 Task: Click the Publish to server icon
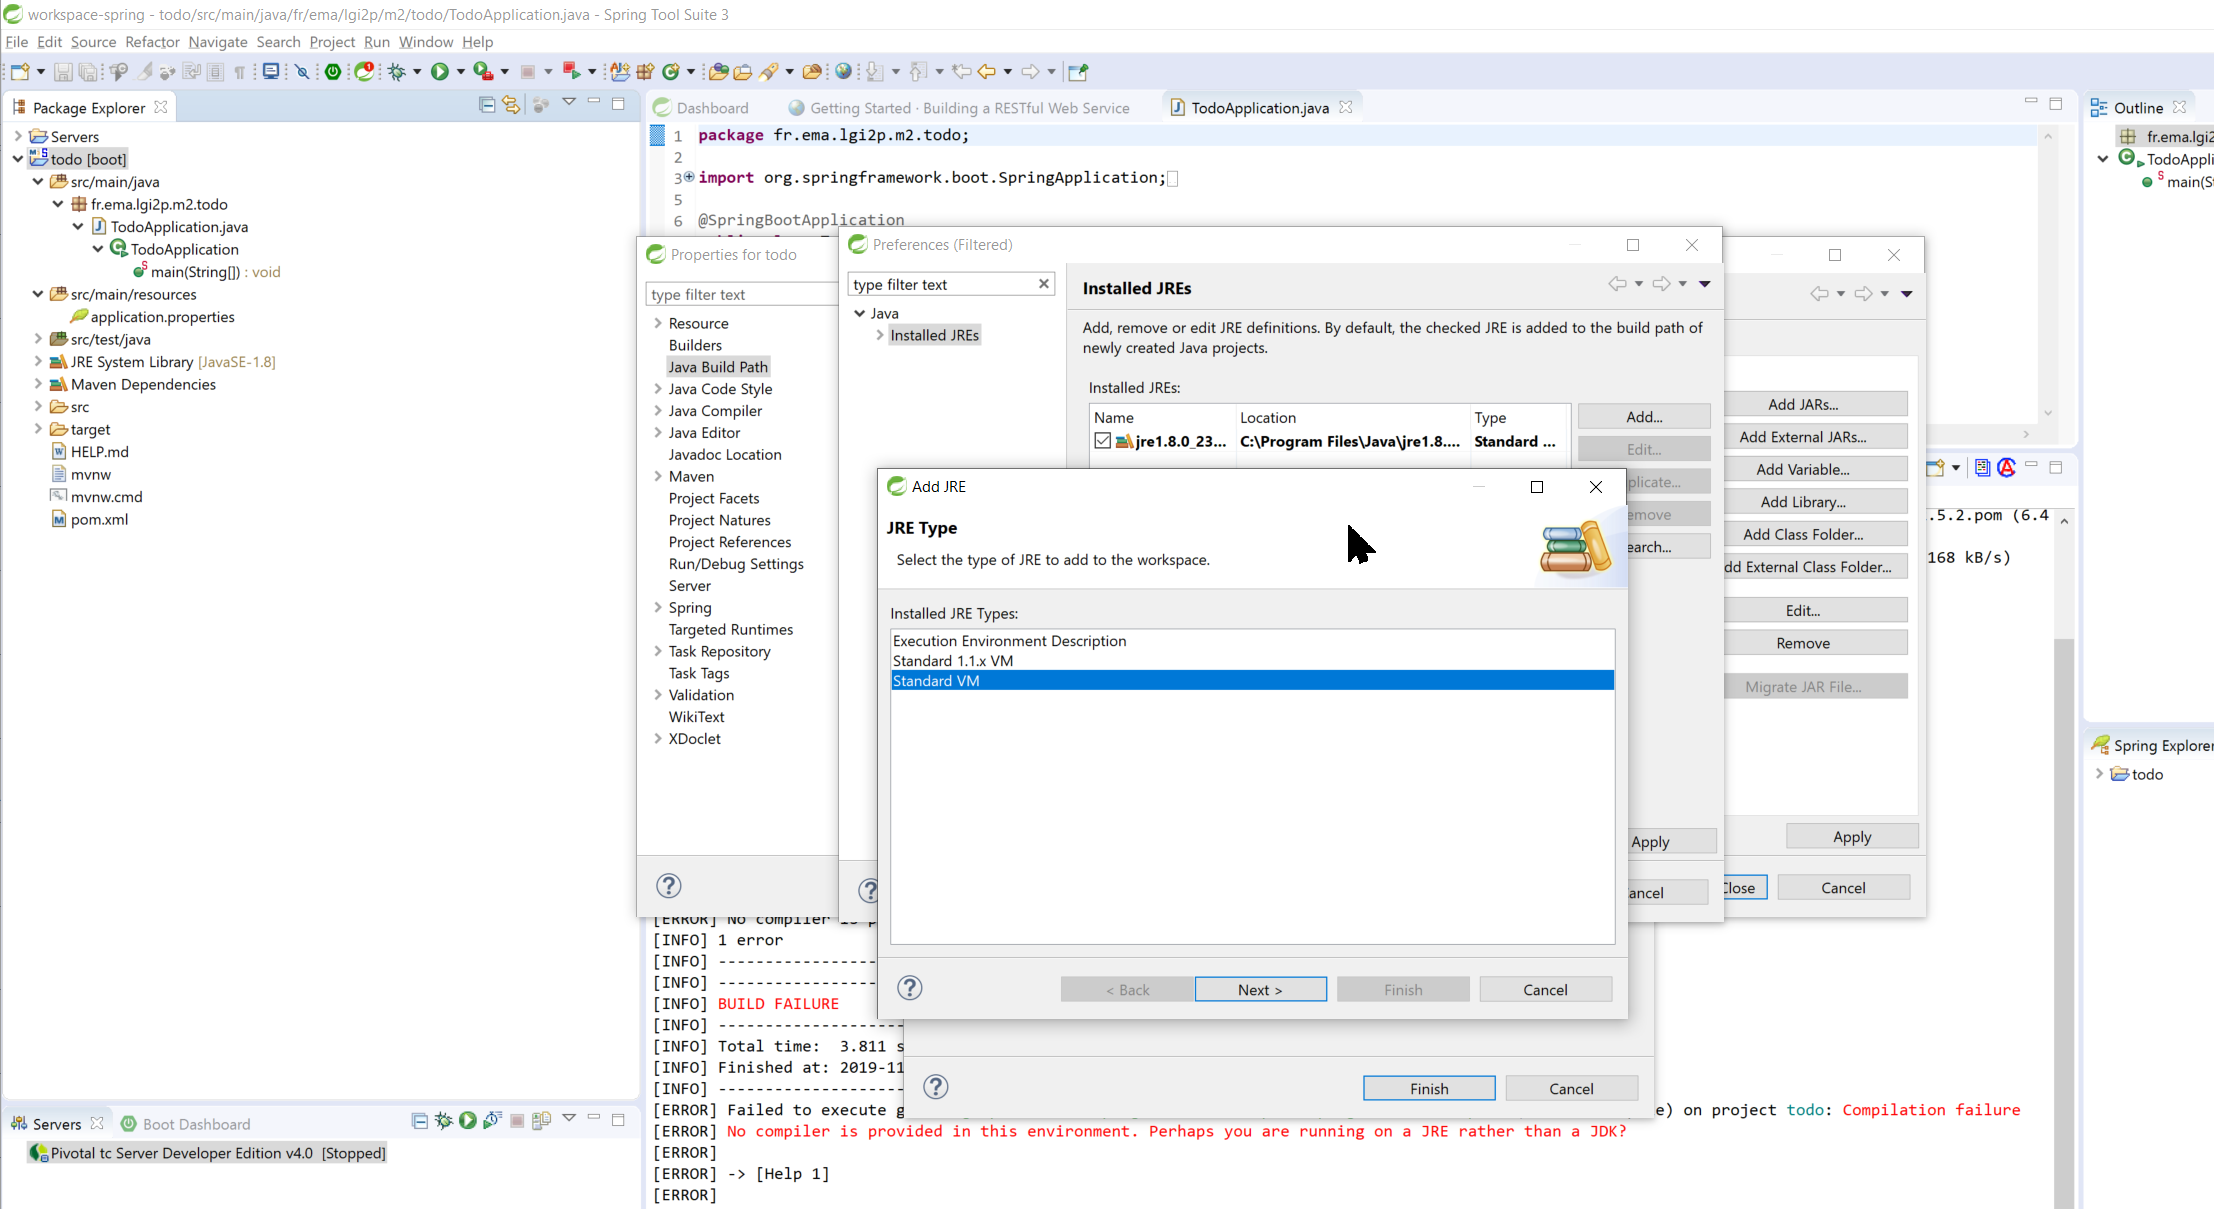click(x=542, y=1120)
